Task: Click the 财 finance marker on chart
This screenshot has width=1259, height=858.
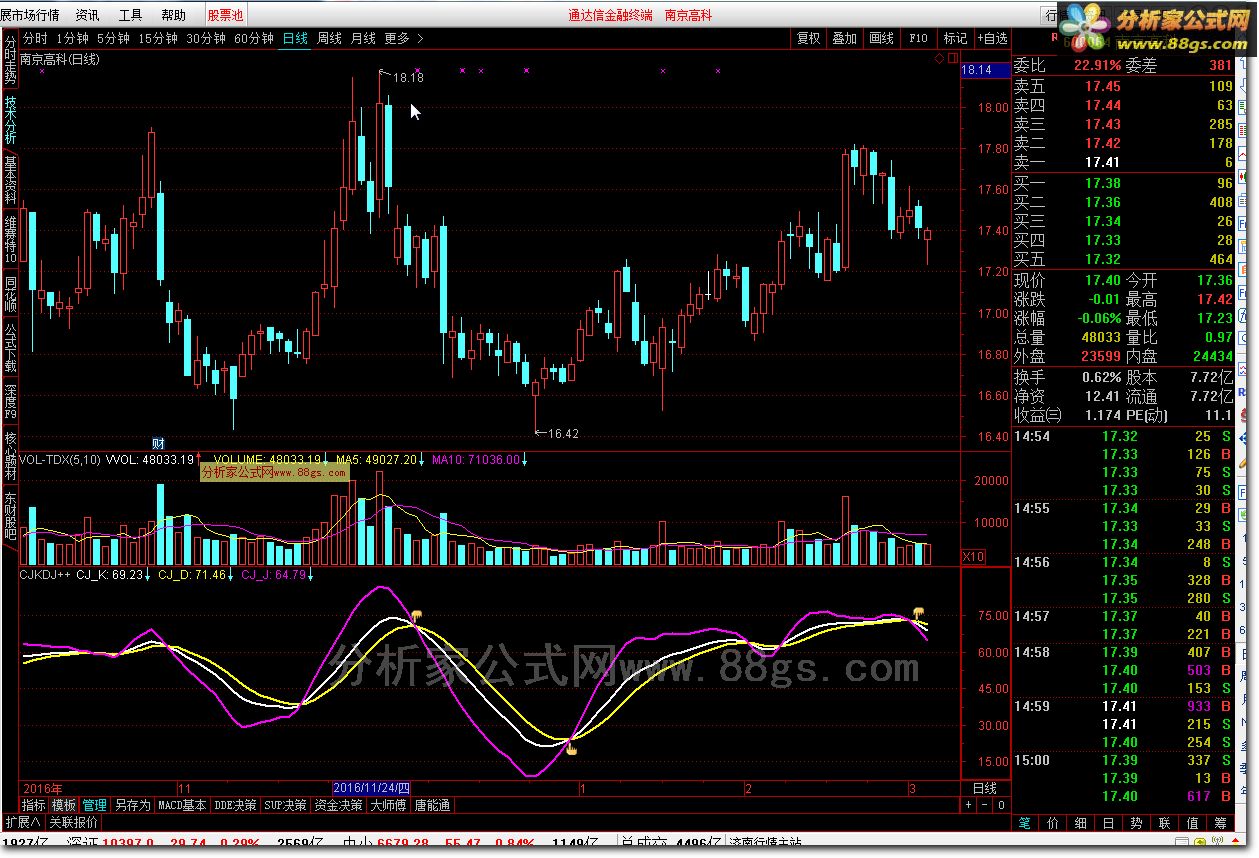Action: point(158,443)
